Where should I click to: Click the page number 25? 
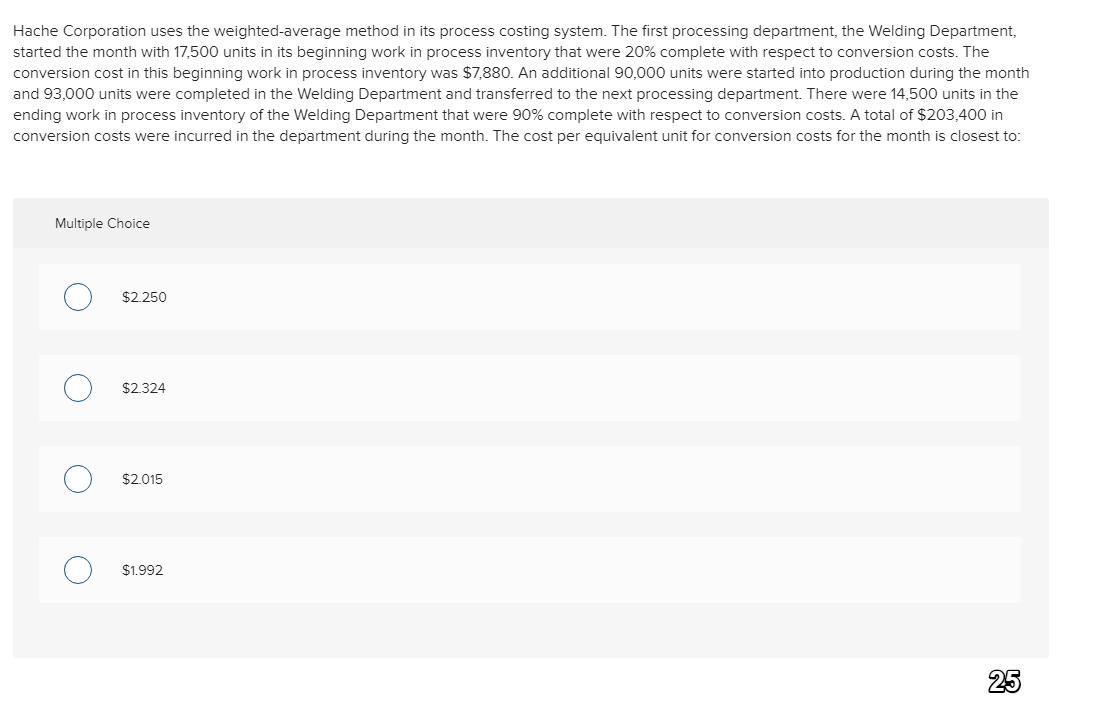[x=1003, y=682]
